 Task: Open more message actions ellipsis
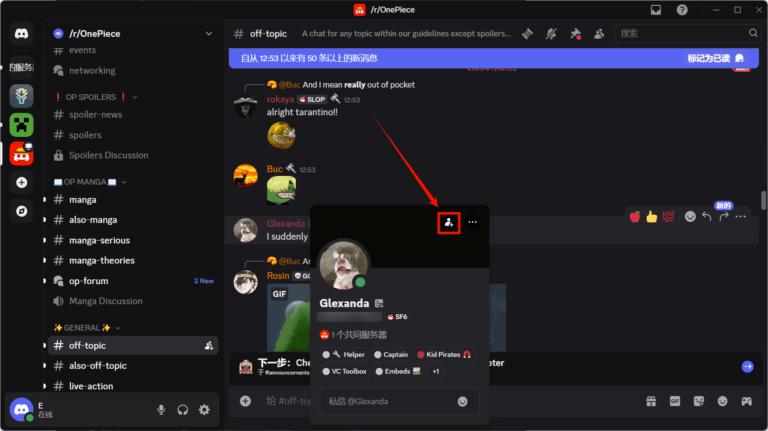click(x=741, y=216)
